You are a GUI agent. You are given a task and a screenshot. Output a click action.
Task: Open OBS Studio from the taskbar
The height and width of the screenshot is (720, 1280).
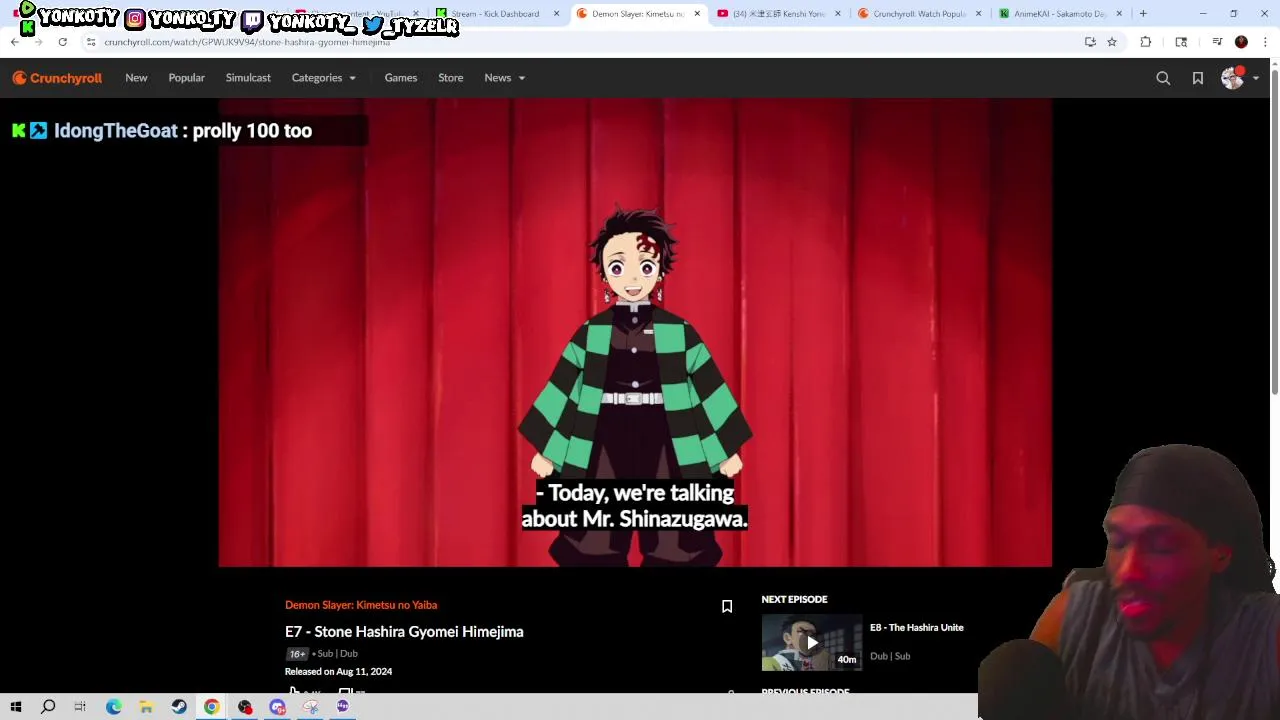245,707
